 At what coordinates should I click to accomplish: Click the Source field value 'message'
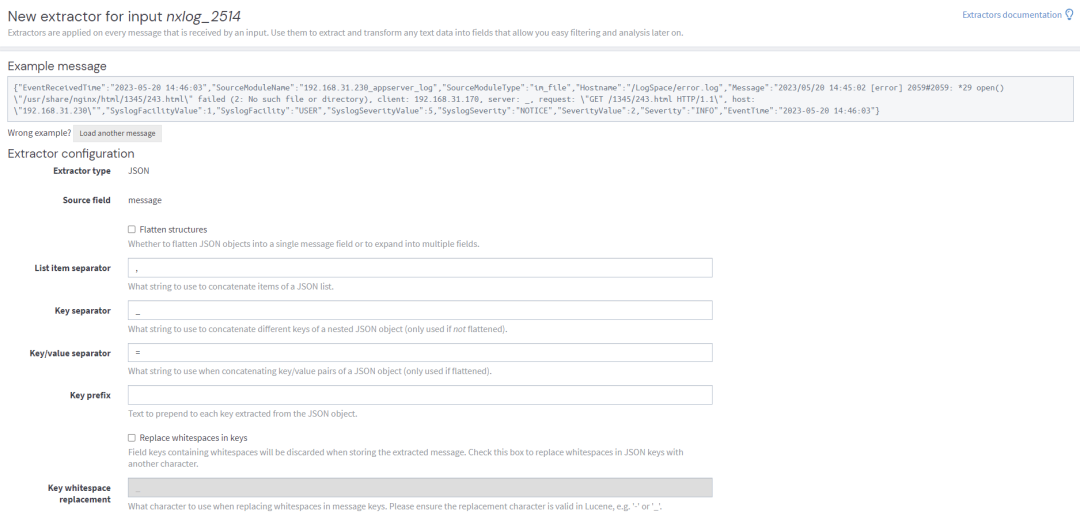click(145, 200)
